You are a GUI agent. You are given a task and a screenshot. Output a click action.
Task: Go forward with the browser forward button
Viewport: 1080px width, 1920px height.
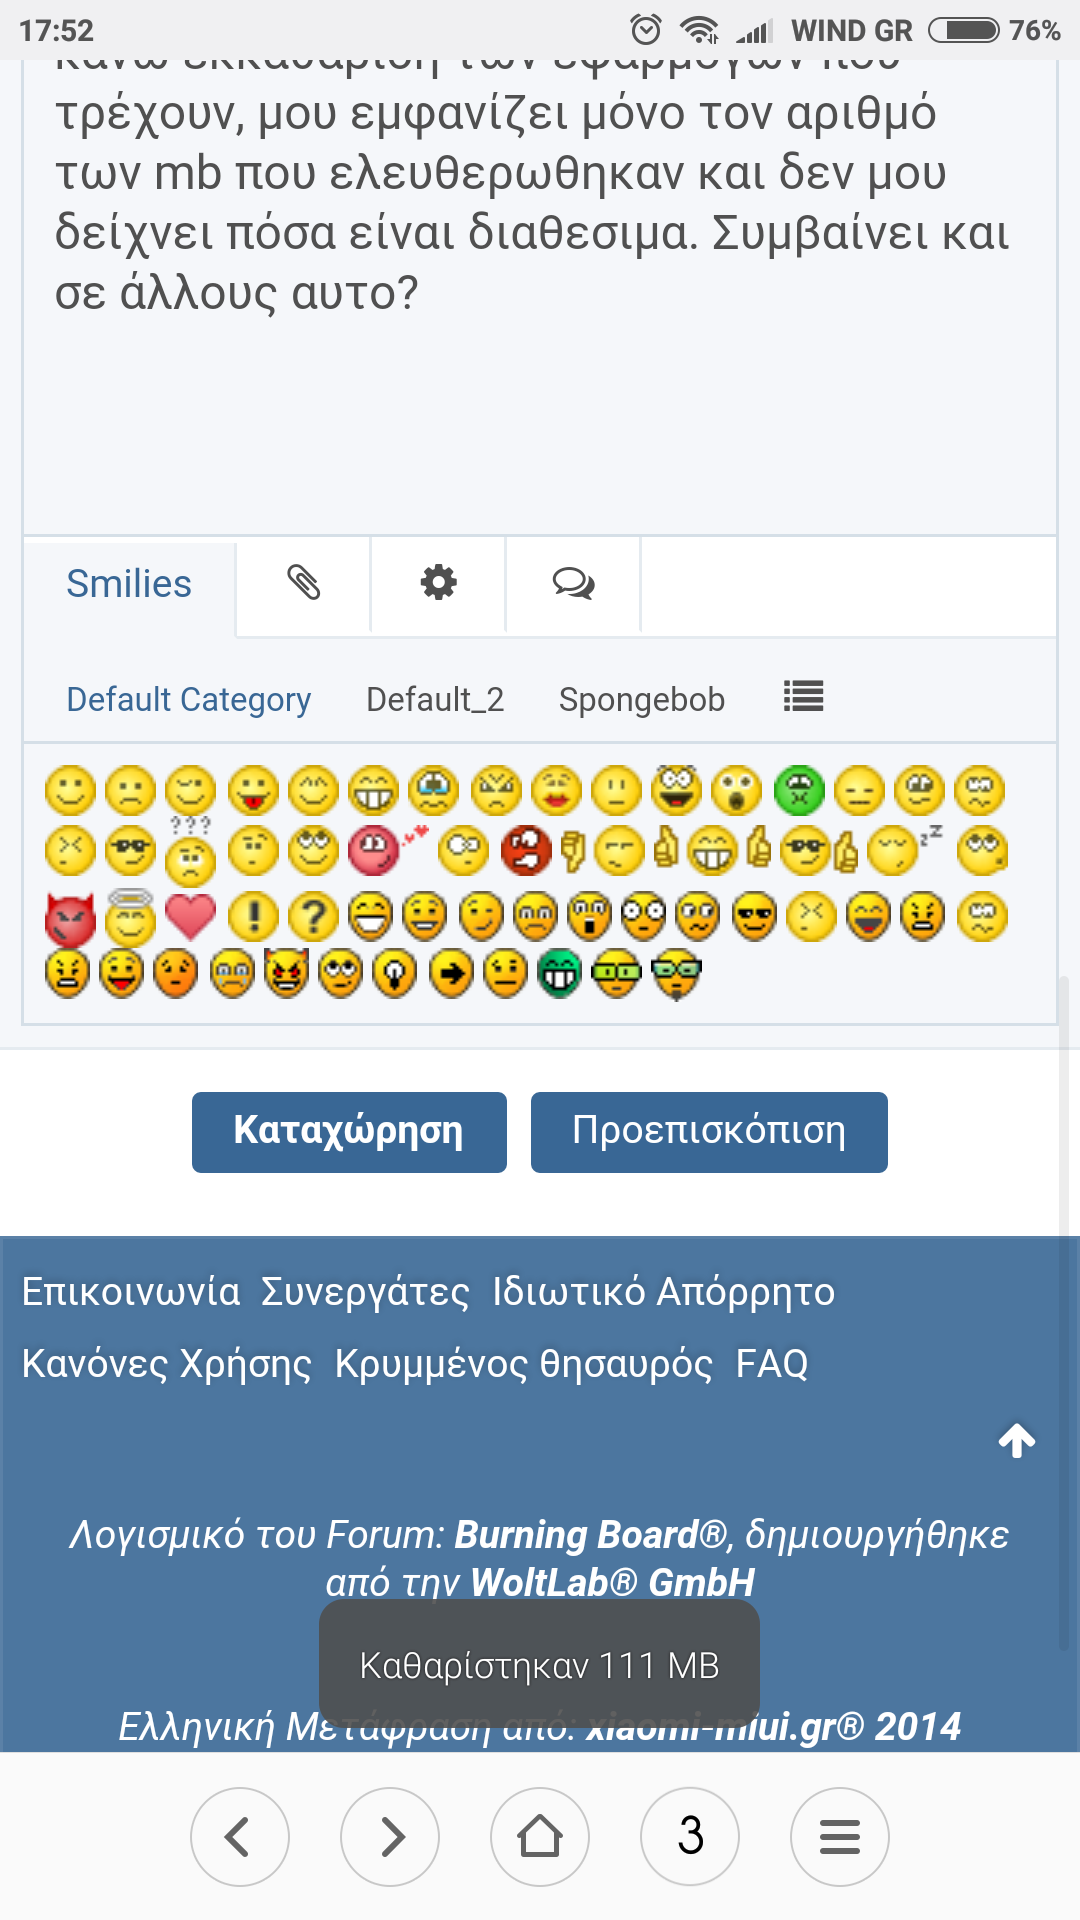(x=390, y=1837)
